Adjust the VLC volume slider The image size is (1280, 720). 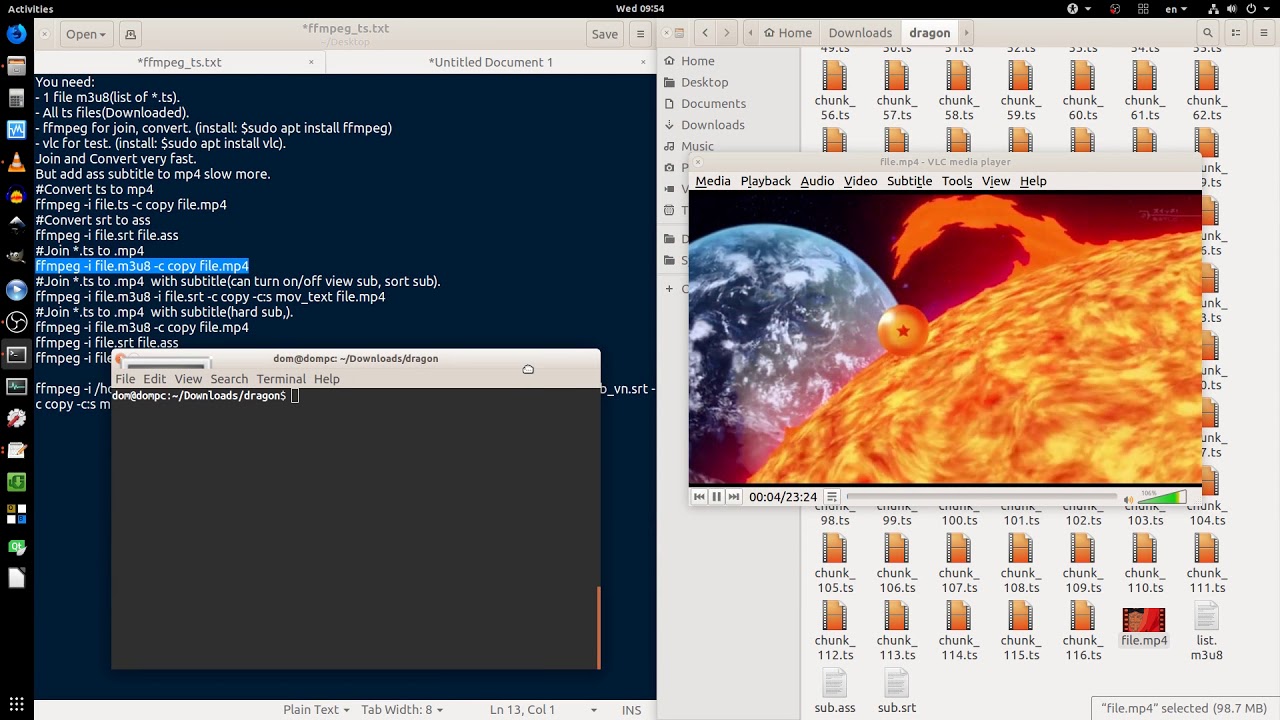click(x=1162, y=497)
